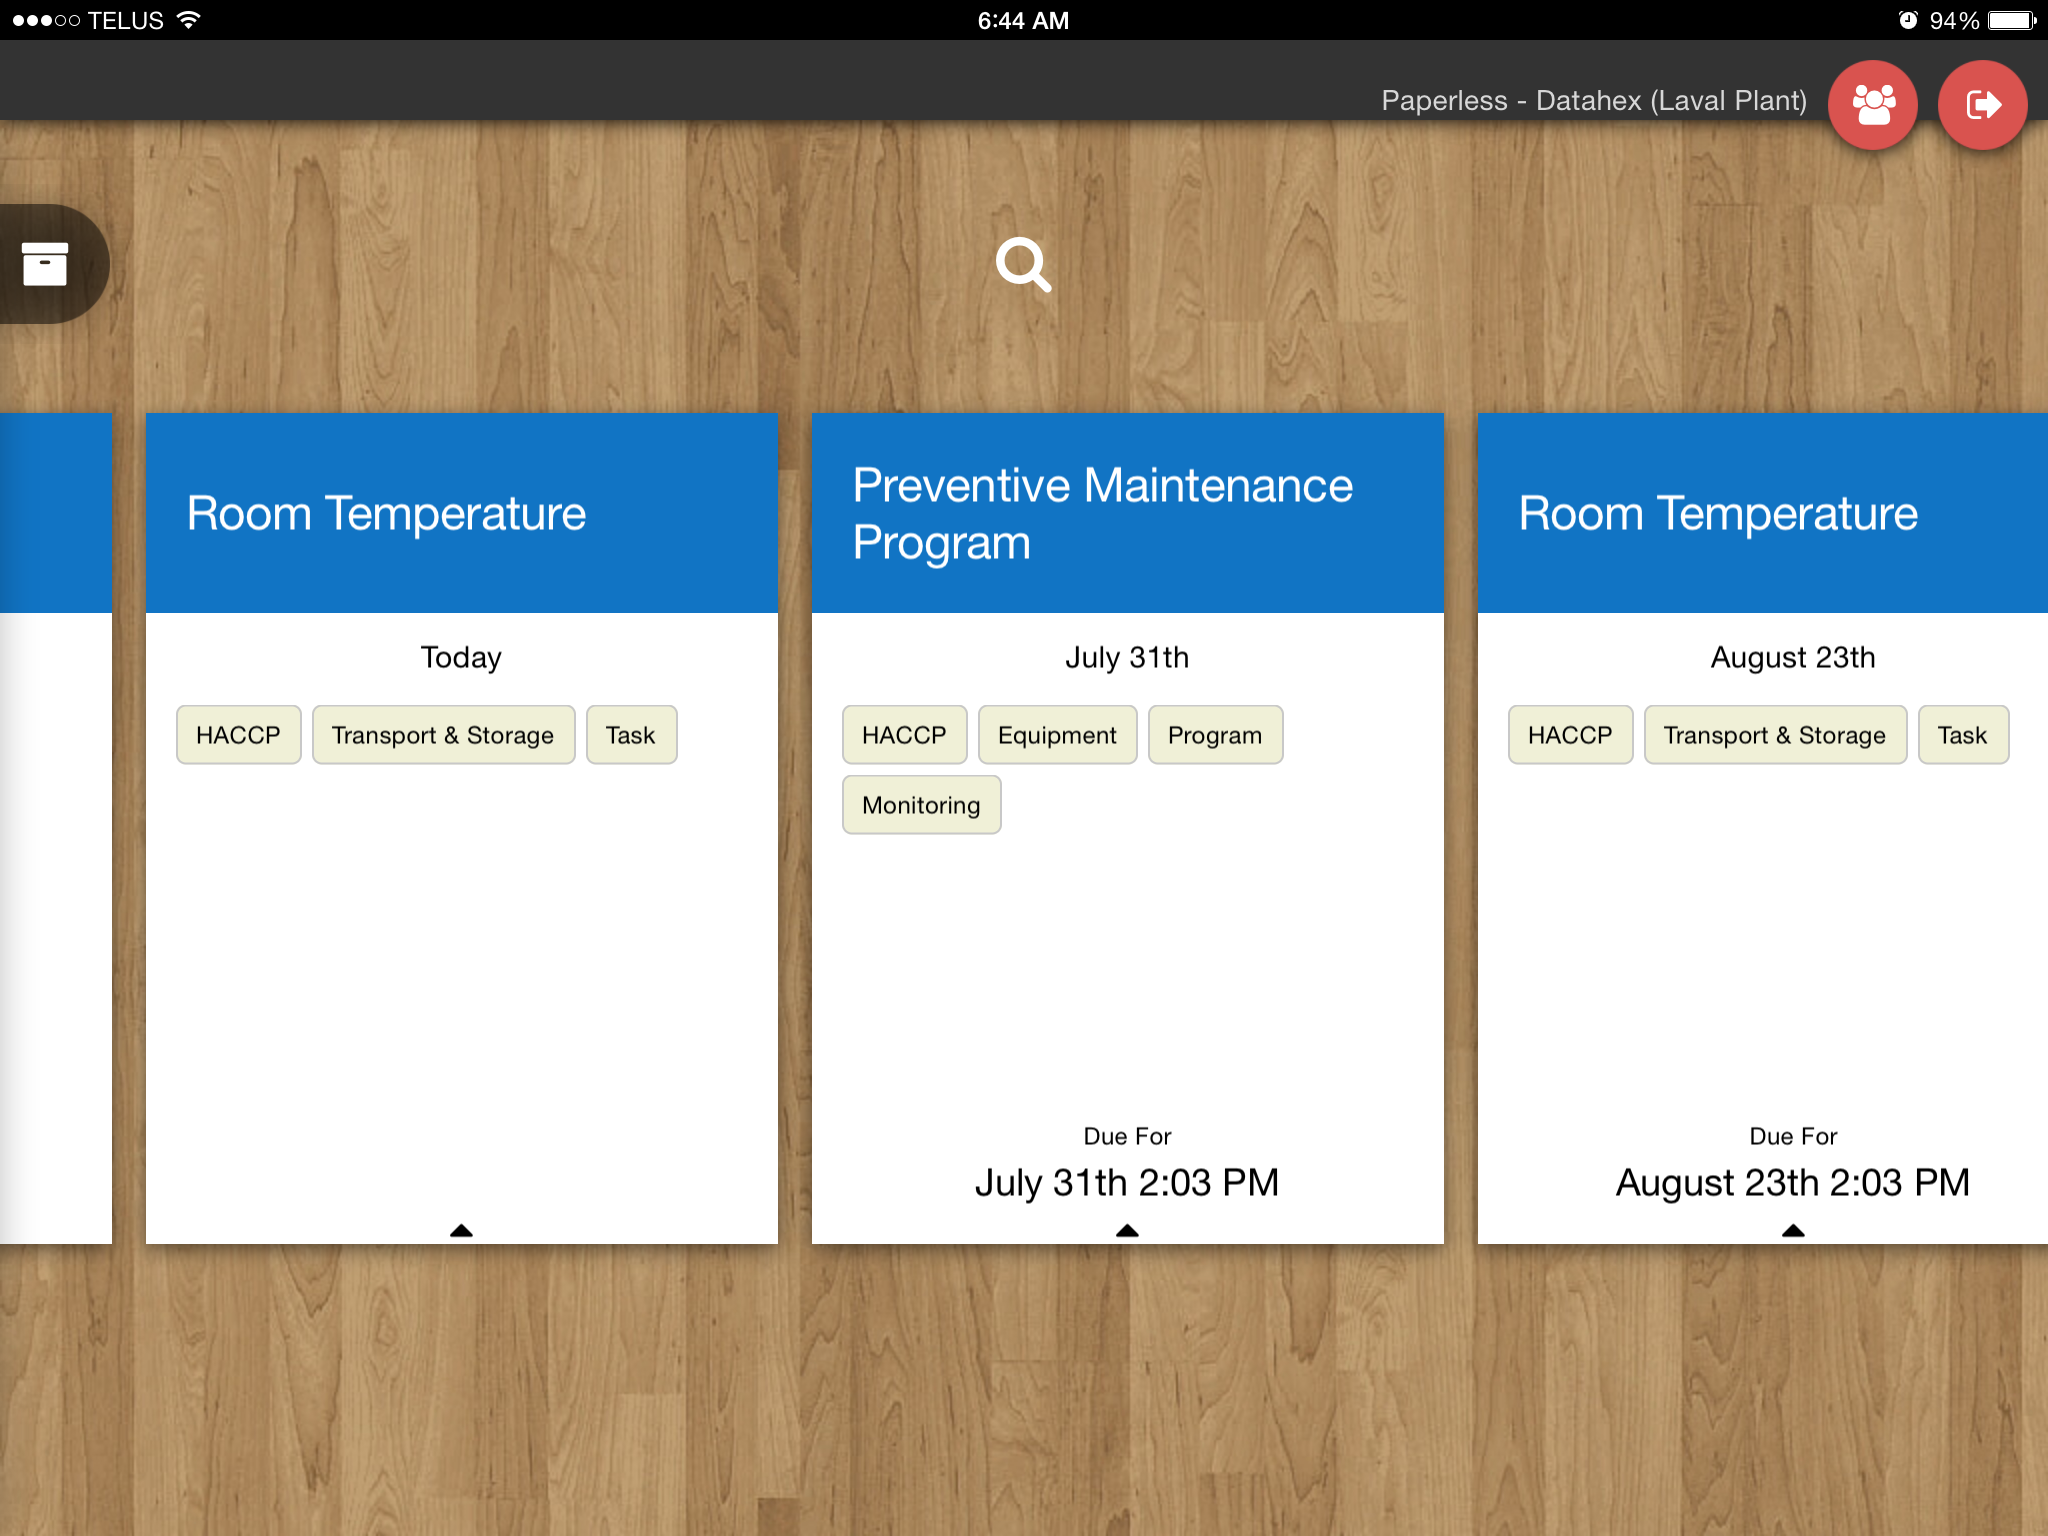The width and height of the screenshot is (2048, 1536).
Task: Expand the August 23th Room Temperature card arrow
Action: 1791,1231
